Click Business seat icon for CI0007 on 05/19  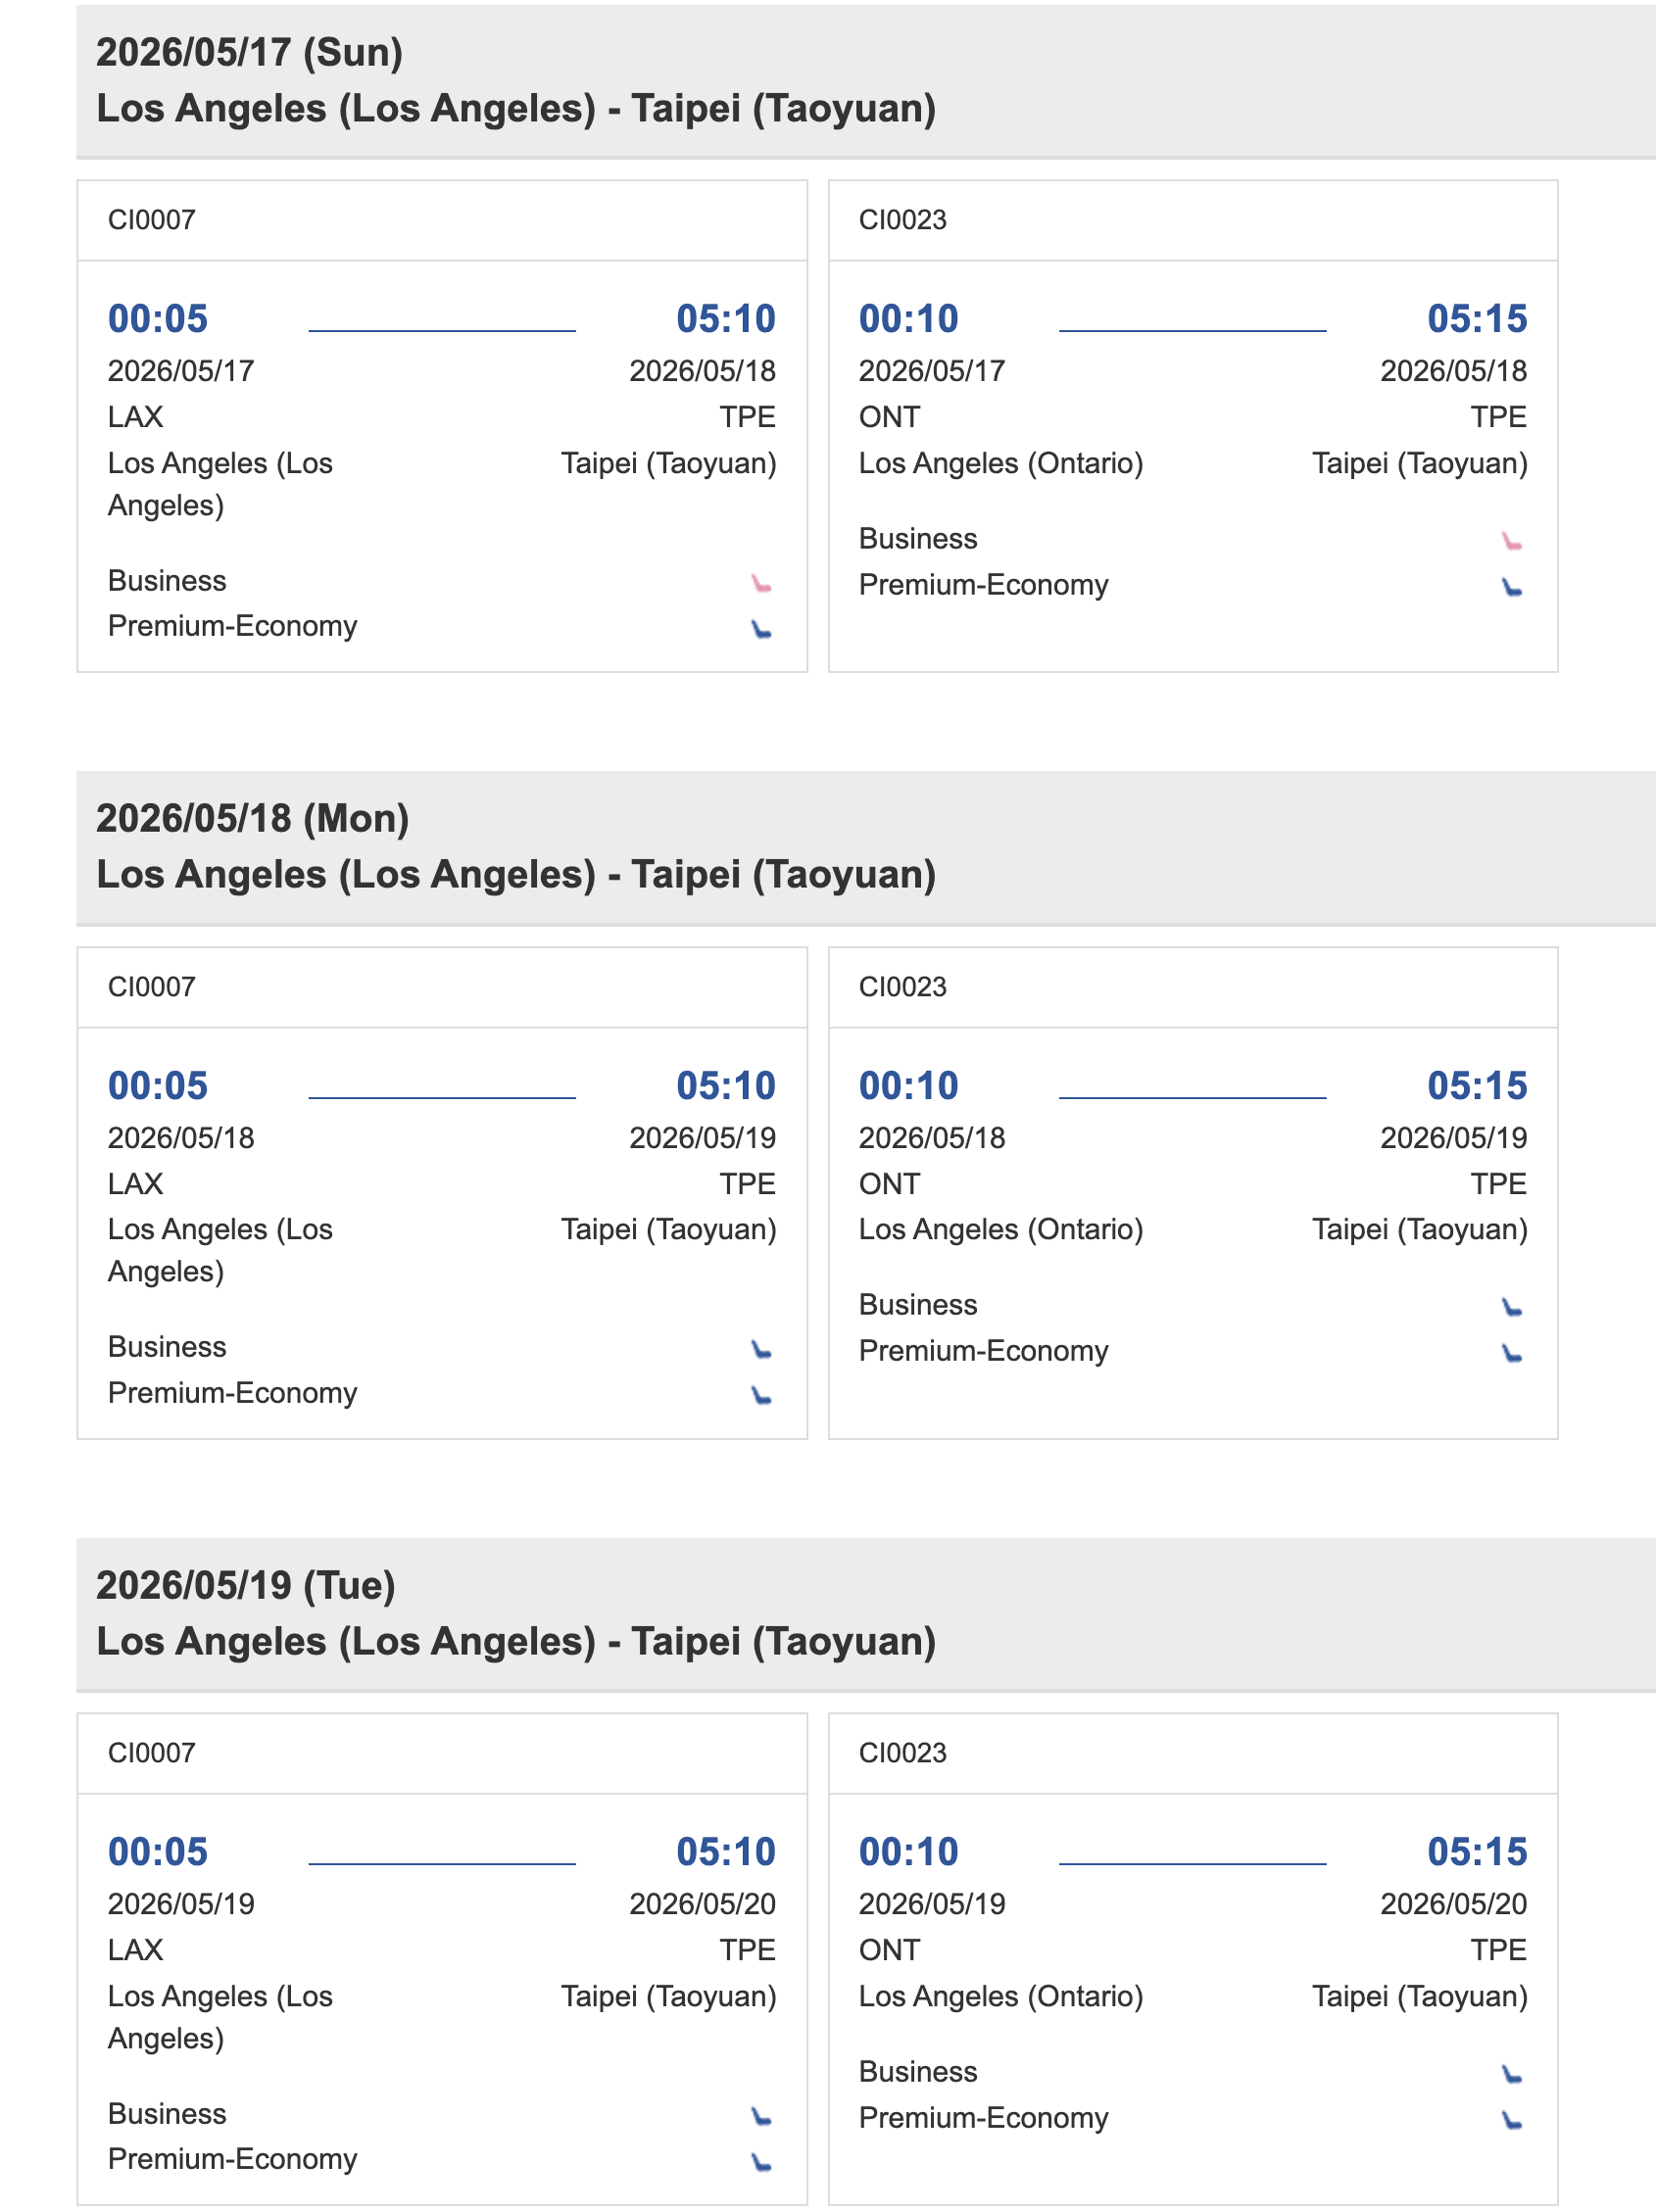(762, 2117)
